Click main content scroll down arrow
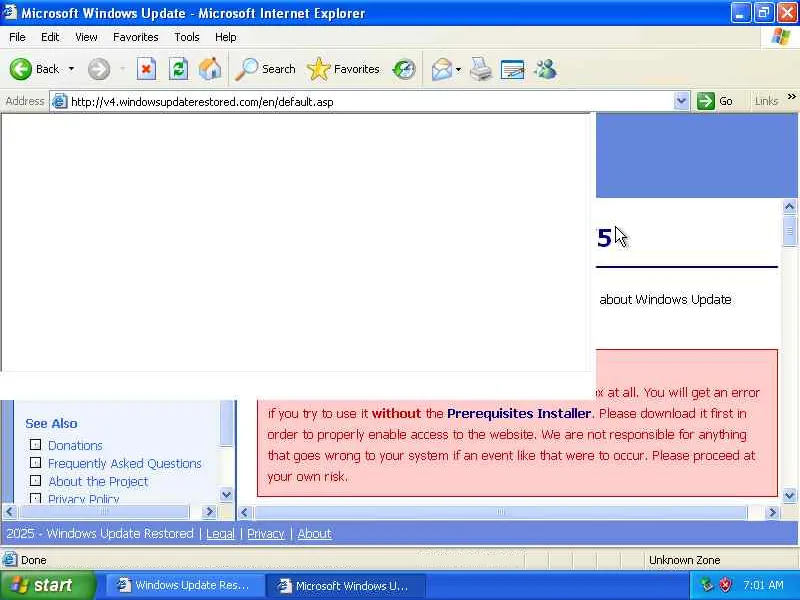 (789, 495)
